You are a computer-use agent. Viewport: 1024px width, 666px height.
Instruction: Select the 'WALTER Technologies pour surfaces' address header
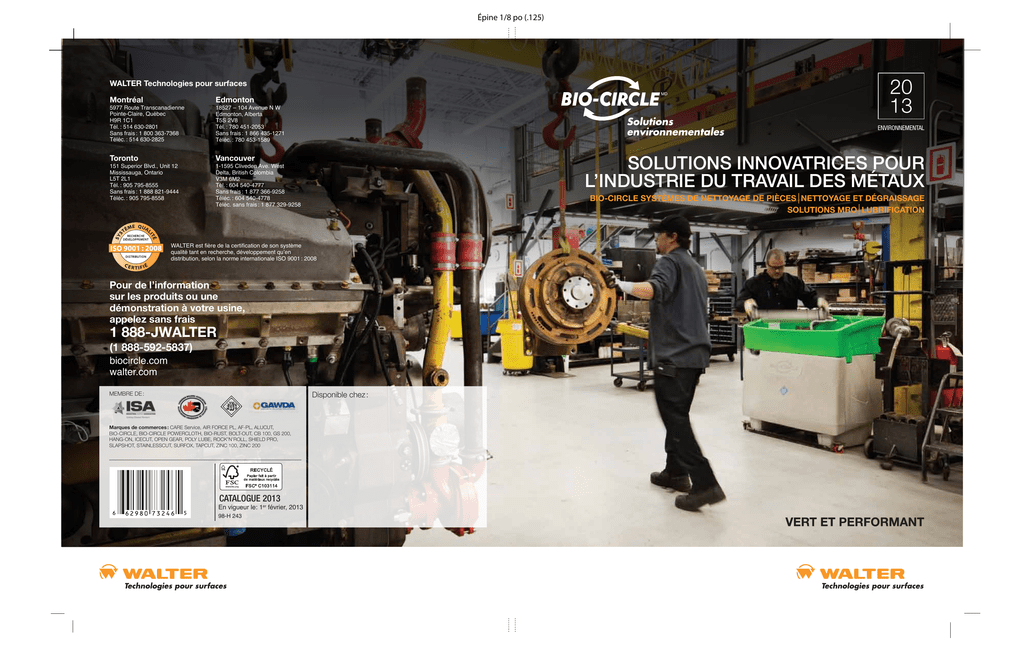[178, 84]
